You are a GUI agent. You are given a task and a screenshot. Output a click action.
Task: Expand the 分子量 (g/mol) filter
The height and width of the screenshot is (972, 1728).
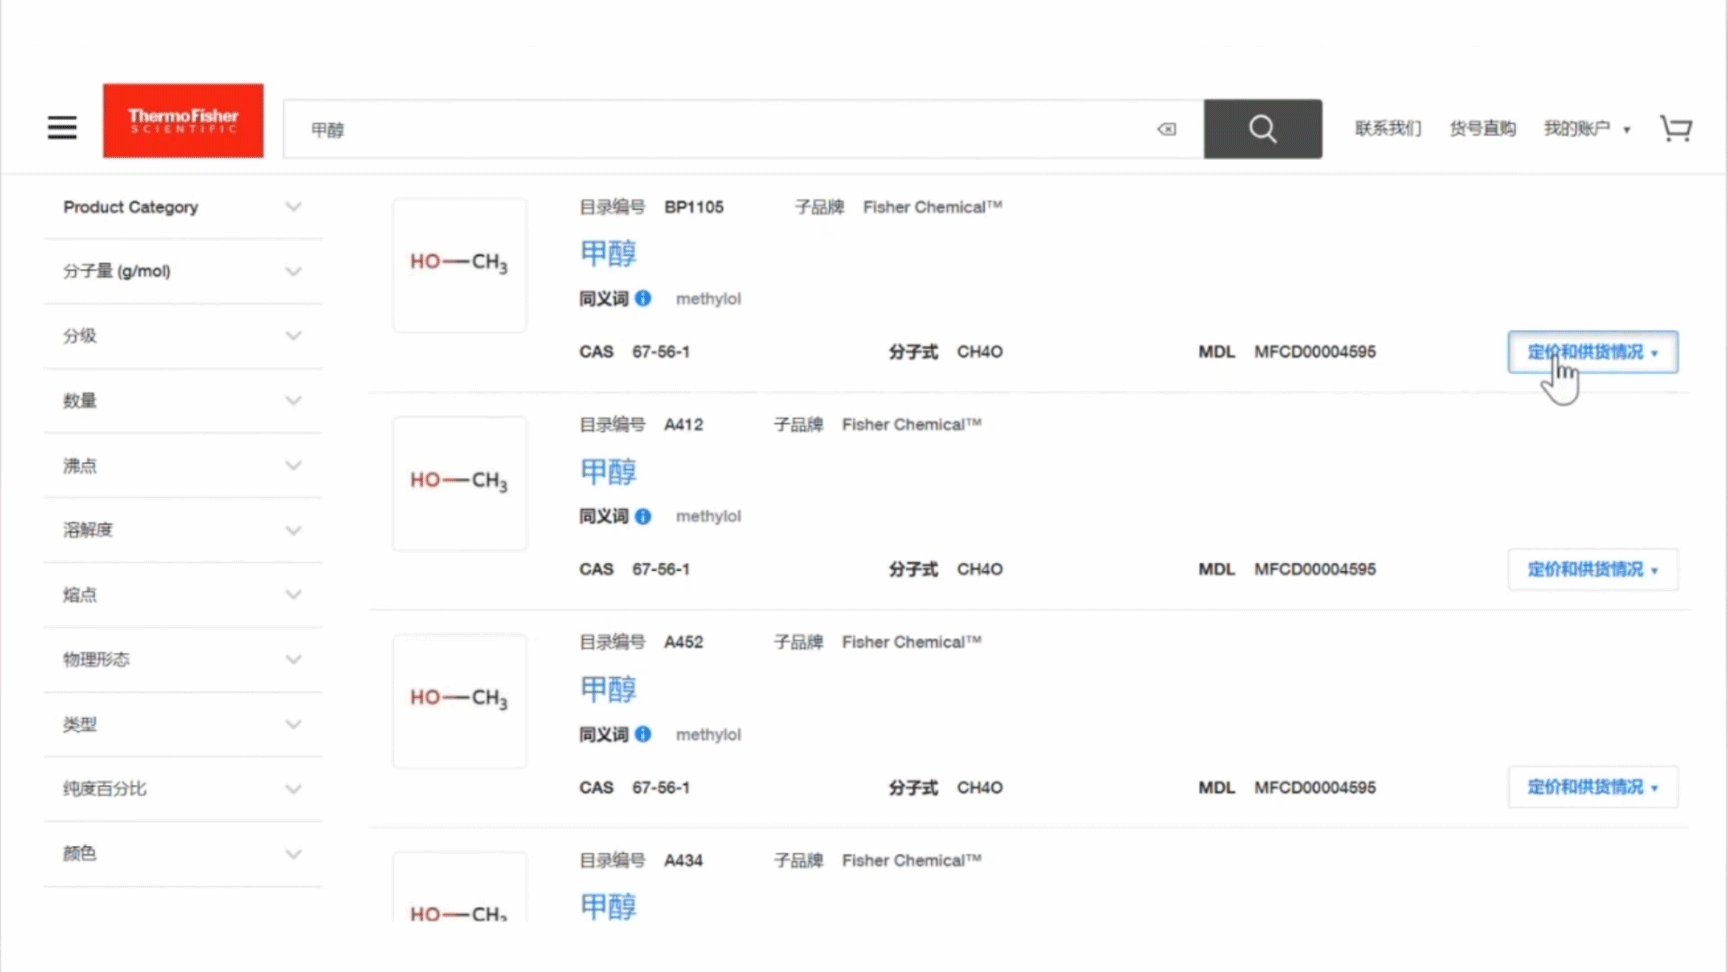pyautogui.click(x=182, y=271)
